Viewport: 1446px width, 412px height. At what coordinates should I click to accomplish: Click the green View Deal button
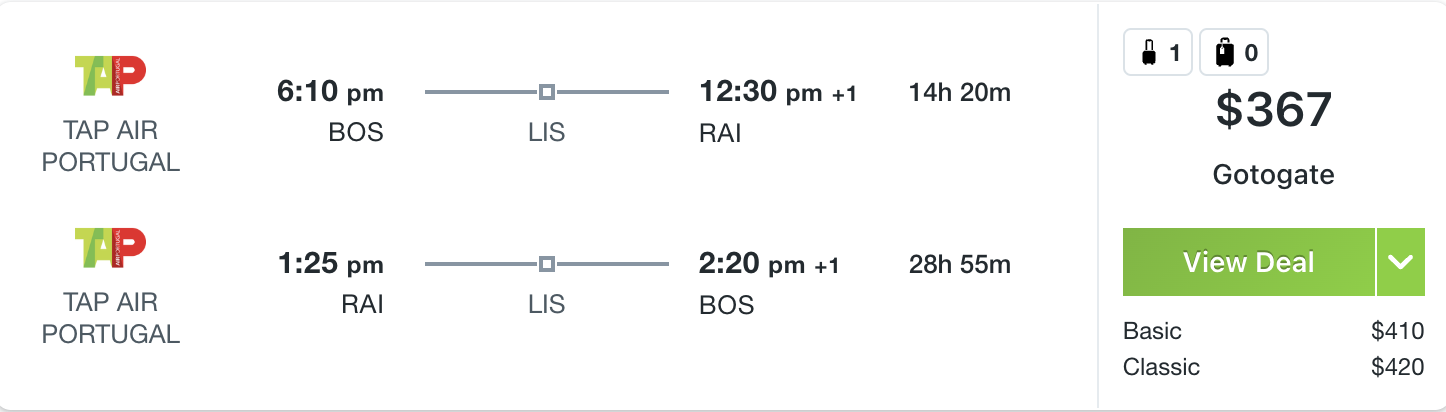(1249, 262)
